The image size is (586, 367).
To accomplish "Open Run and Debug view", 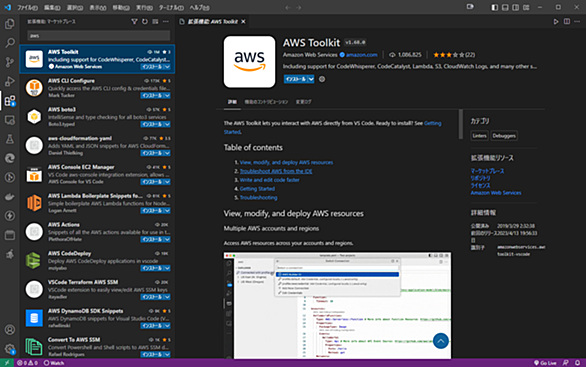I will pyautogui.click(x=10, y=81).
